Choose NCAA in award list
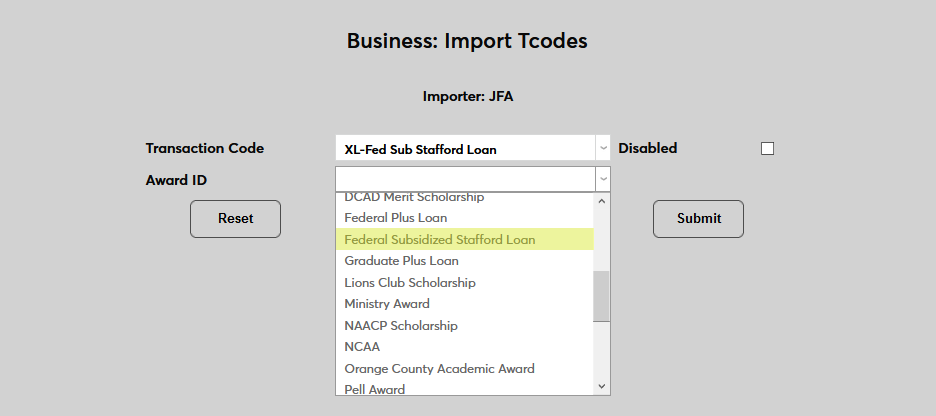The image size is (936, 416). [x=362, y=347]
